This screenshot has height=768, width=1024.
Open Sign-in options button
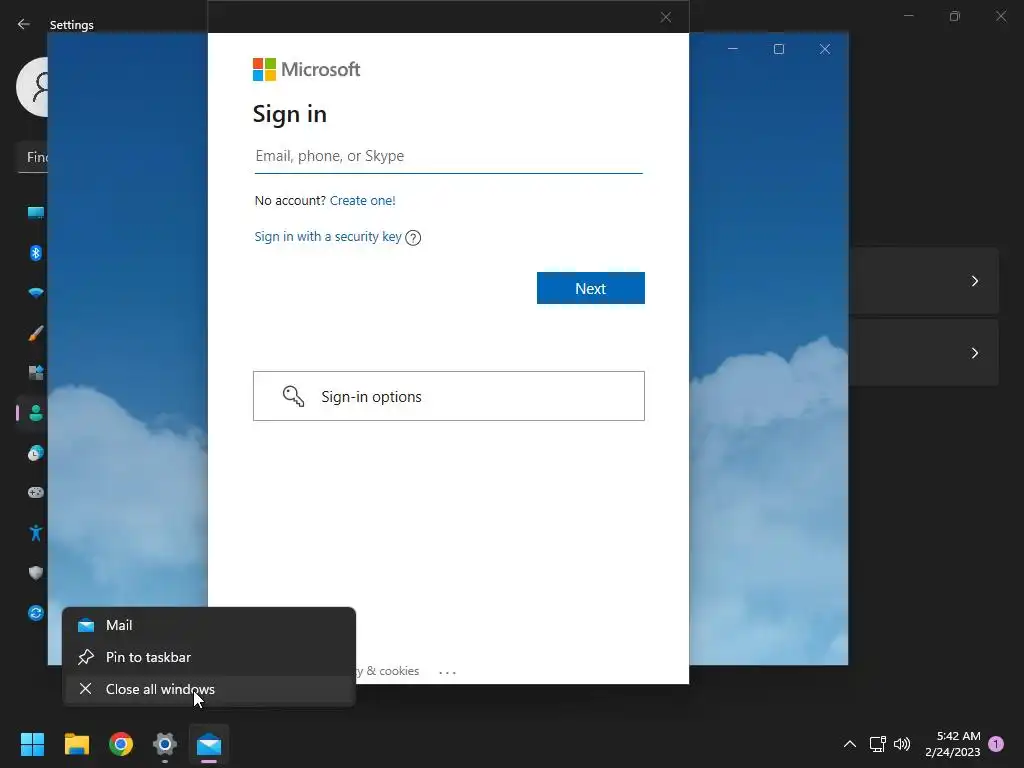[449, 396]
